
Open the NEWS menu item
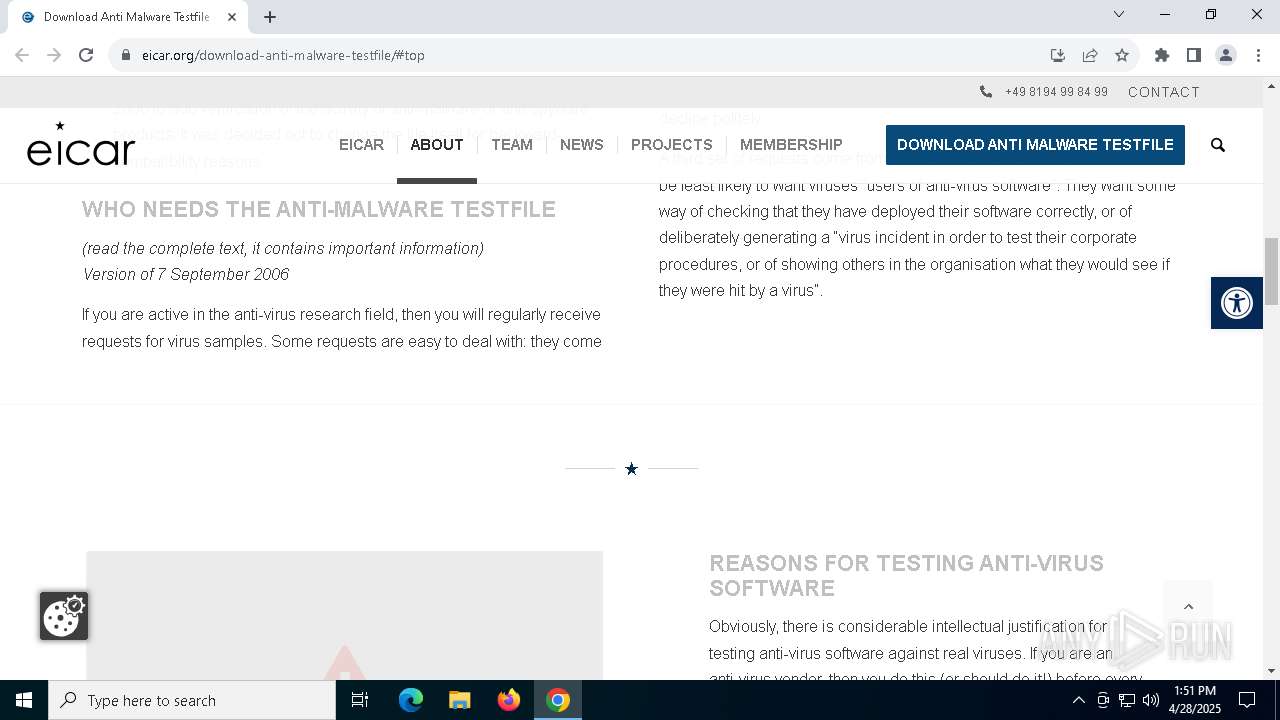coord(581,145)
